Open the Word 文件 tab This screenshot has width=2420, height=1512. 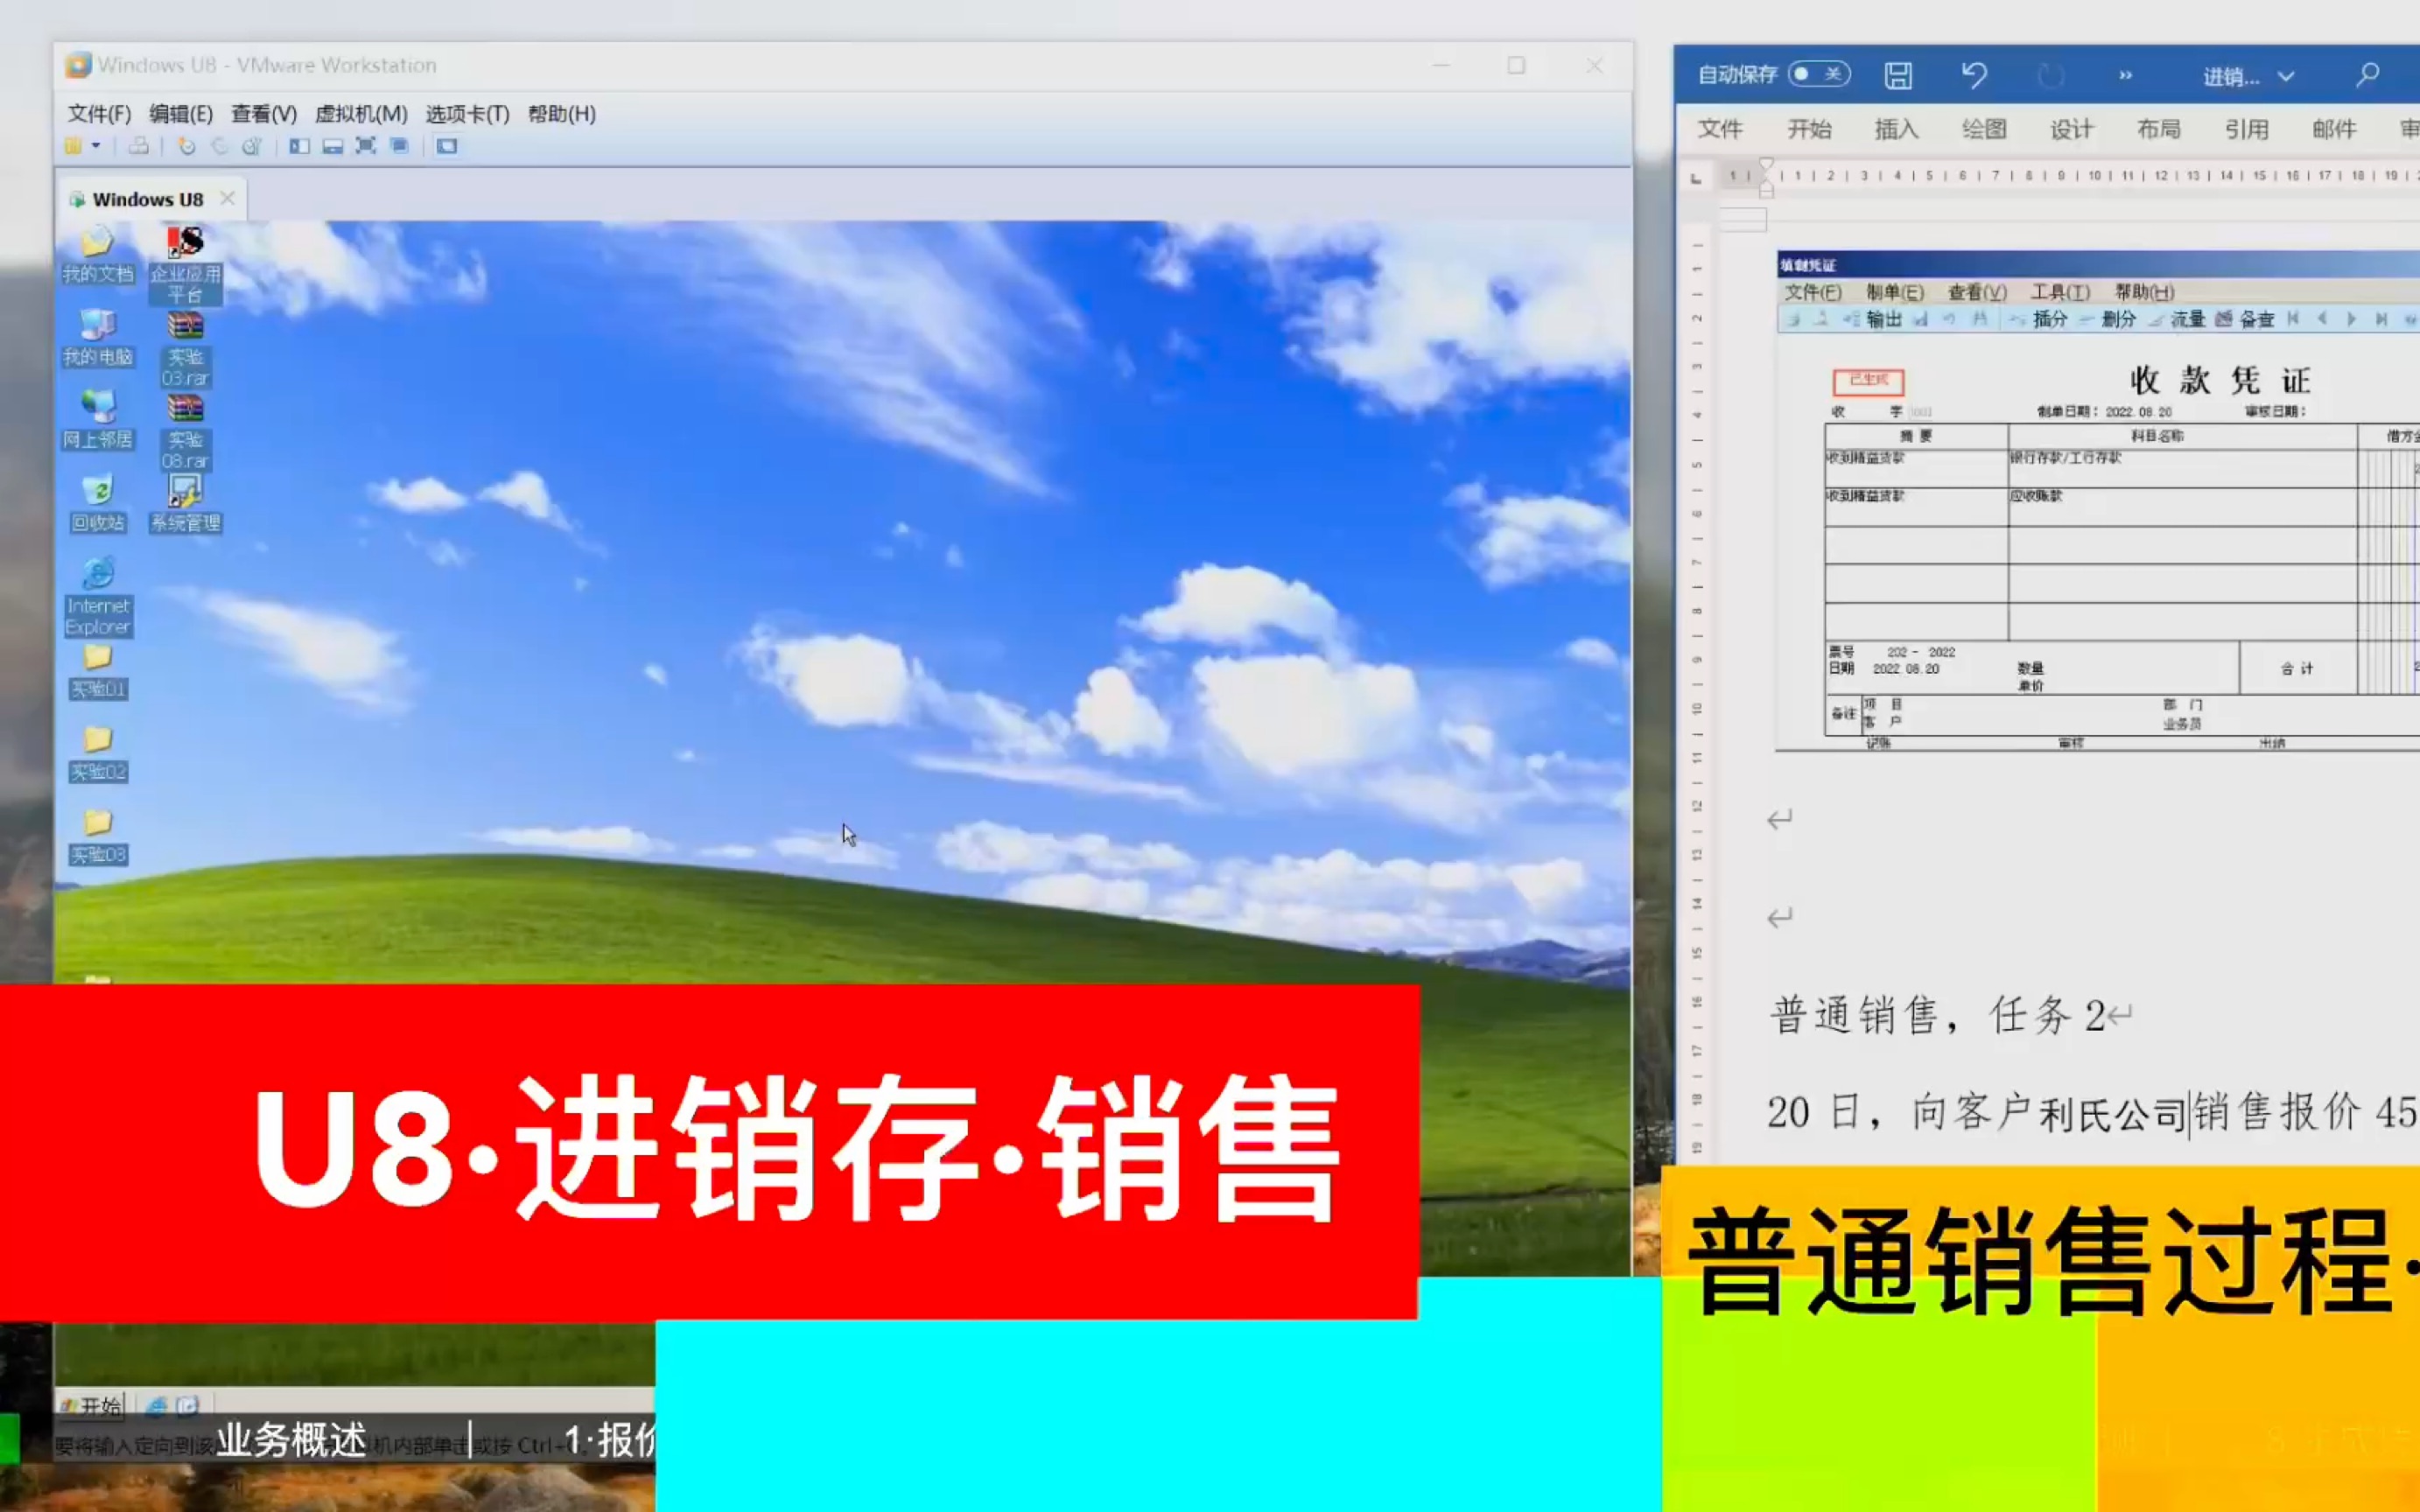[1720, 129]
